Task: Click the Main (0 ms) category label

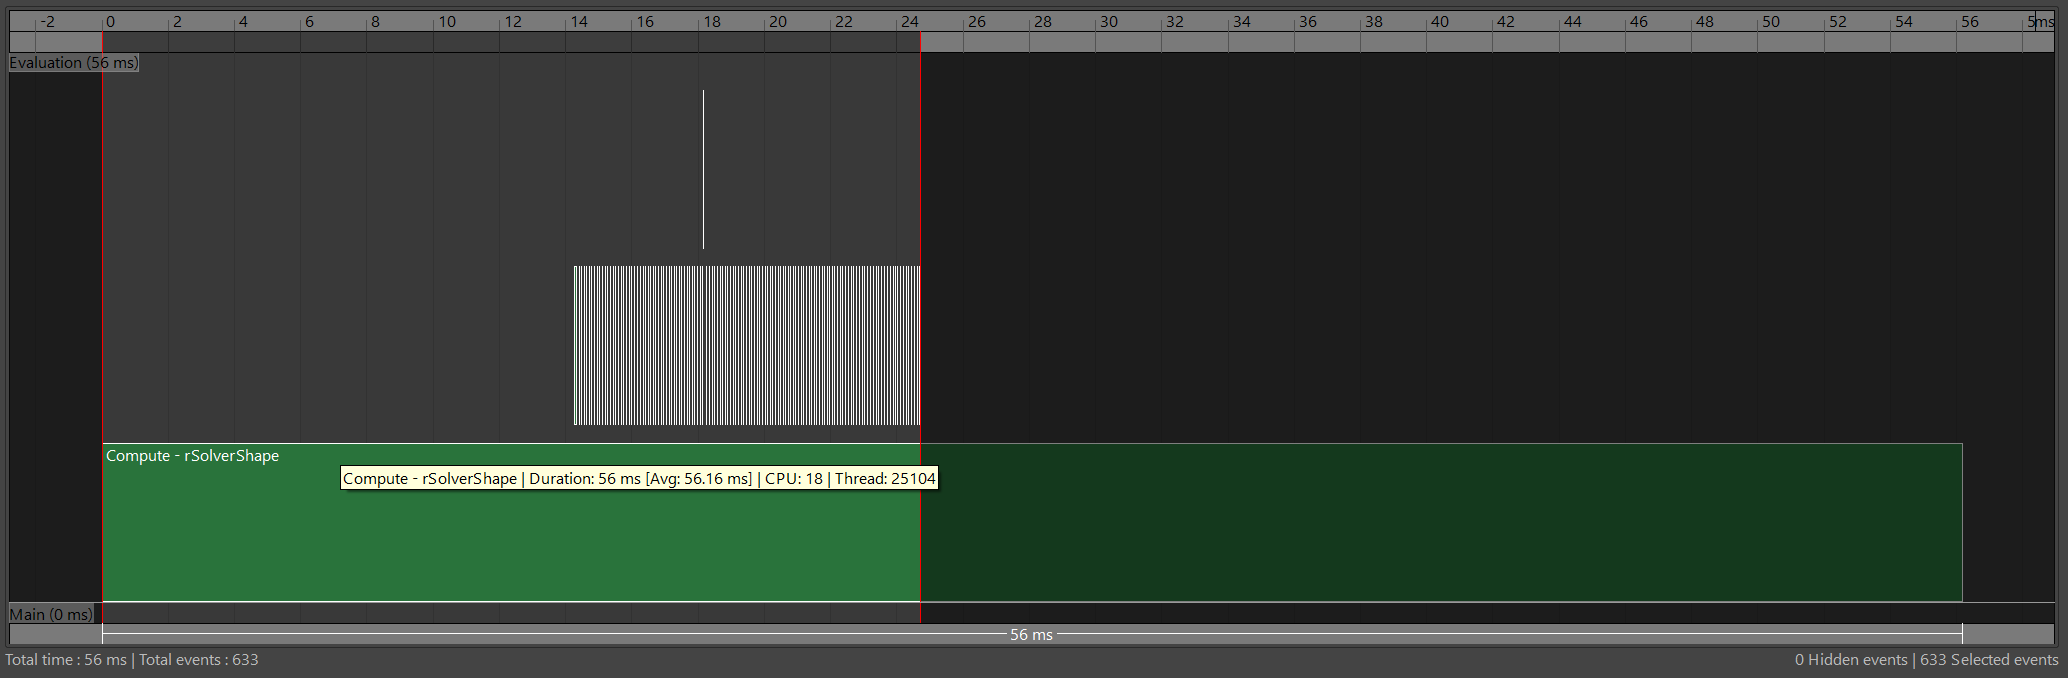Action: 51,614
